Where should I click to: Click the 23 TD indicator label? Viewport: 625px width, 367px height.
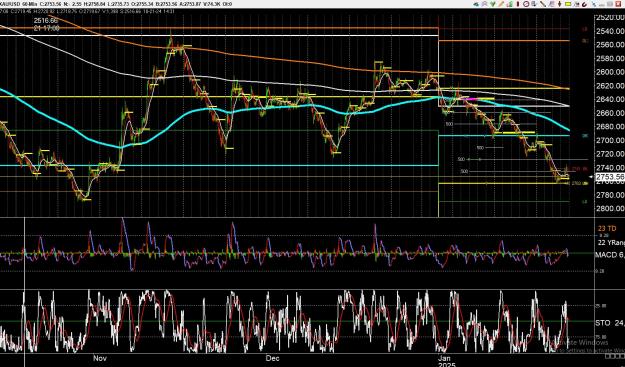(x=606, y=229)
